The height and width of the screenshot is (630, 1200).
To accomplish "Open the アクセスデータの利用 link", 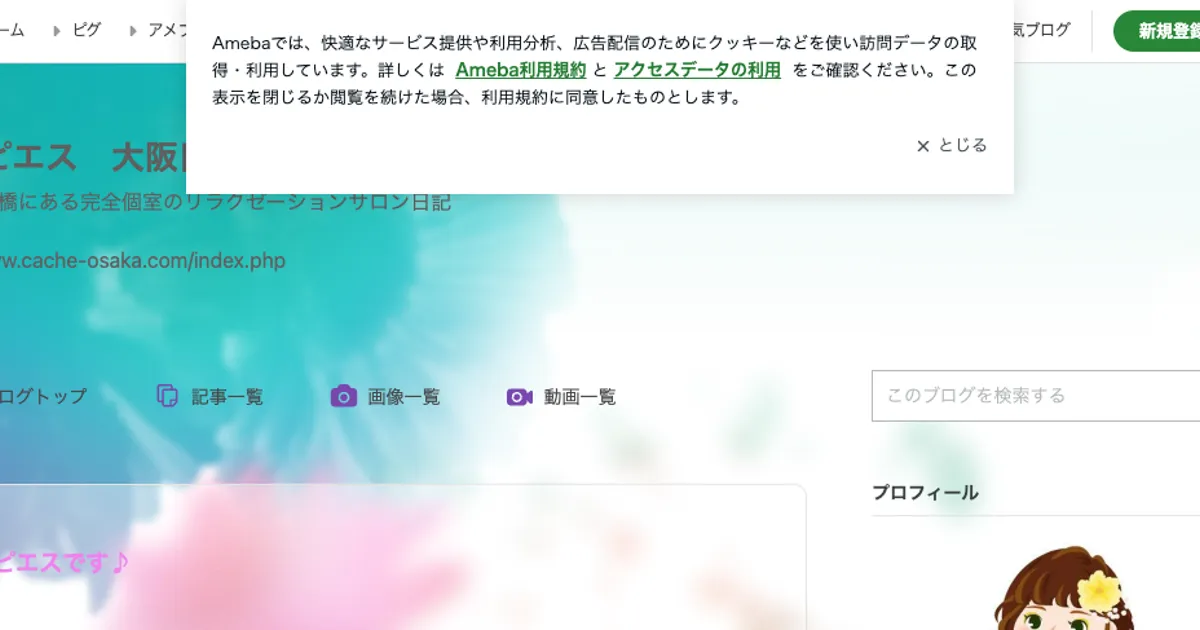I will [x=697, y=70].
